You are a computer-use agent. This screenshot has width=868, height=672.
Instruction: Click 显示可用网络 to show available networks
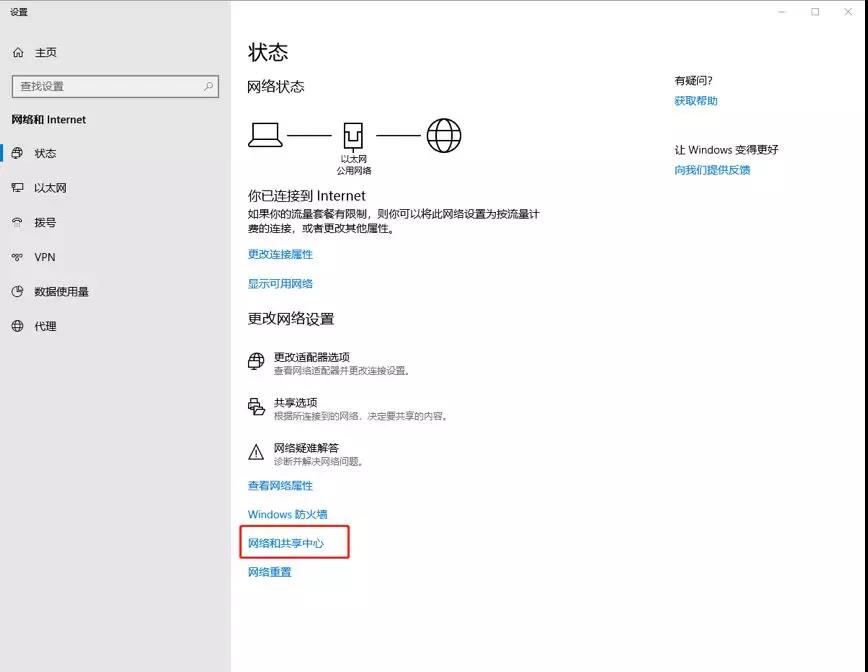point(281,283)
